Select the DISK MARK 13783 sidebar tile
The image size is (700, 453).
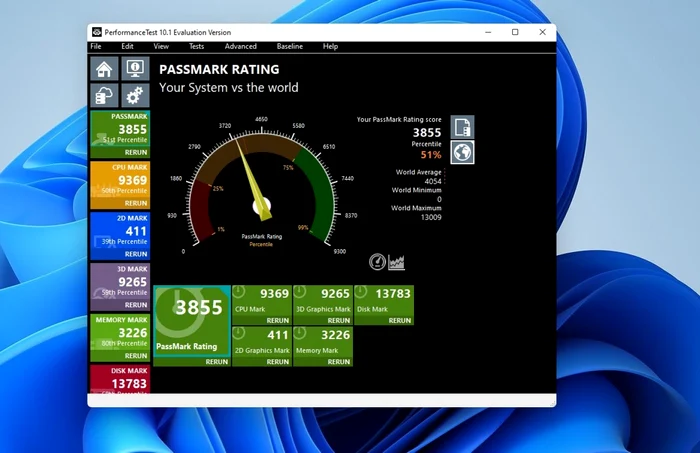click(x=120, y=379)
